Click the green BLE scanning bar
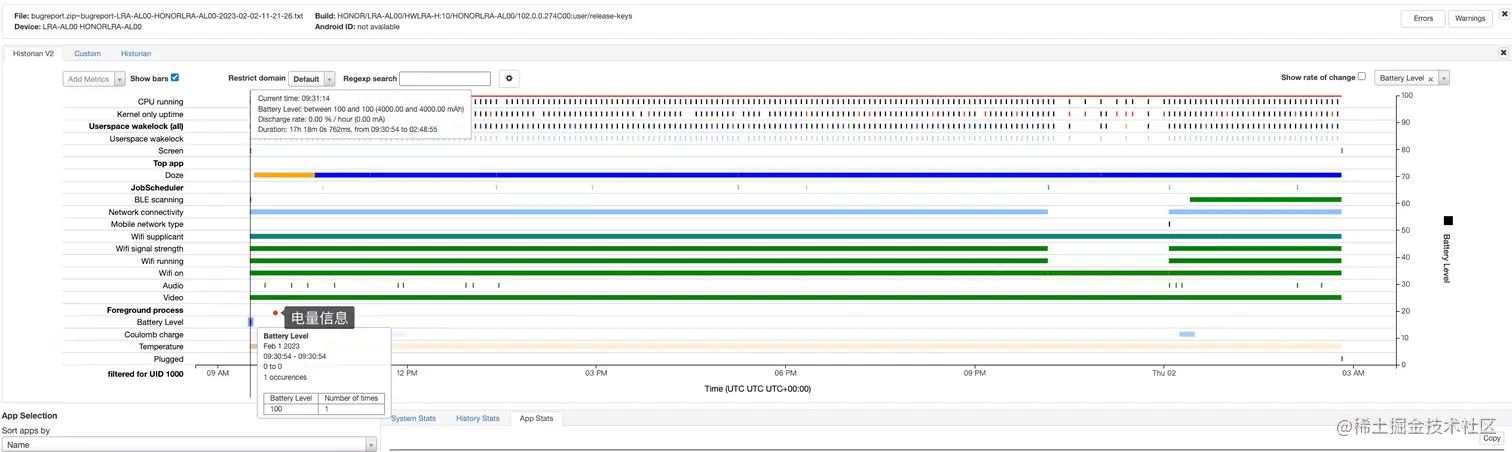Viewport: 1512px width, 452px height. 1265,200
